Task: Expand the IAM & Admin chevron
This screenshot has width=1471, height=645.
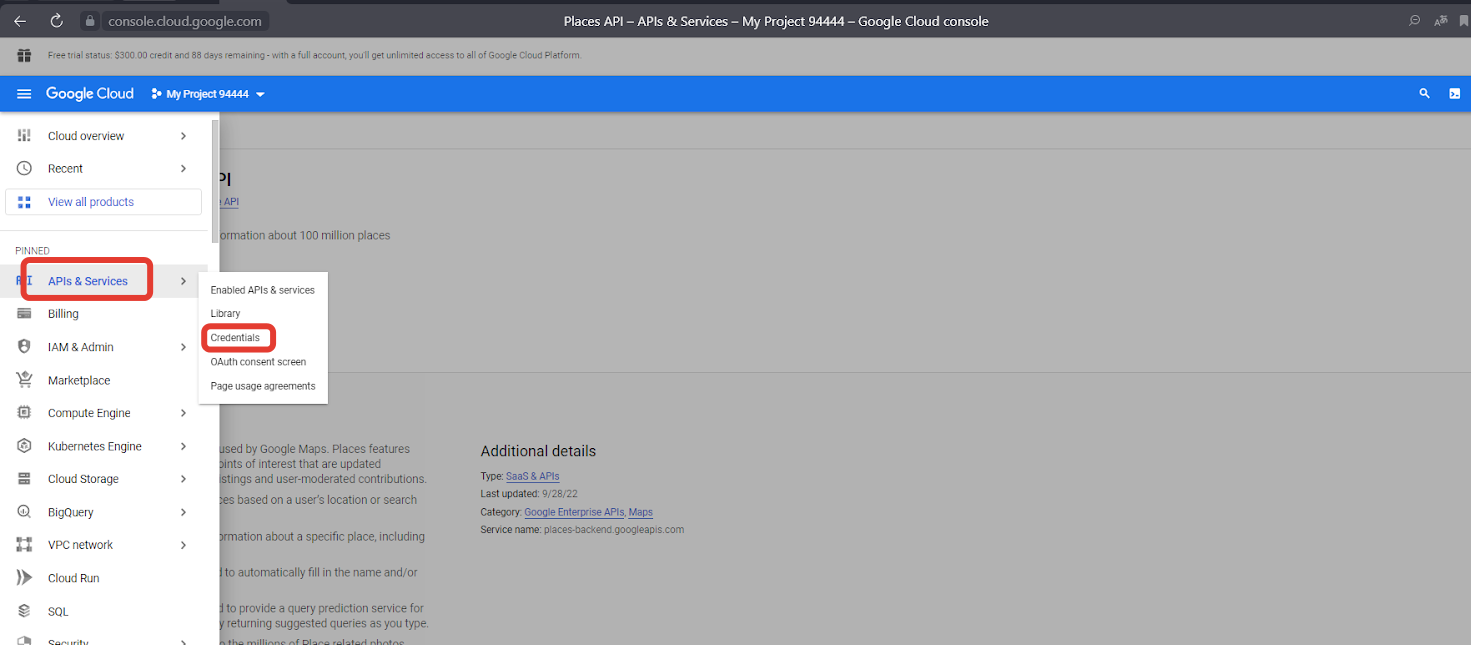Action: click(x=183, y=347)
